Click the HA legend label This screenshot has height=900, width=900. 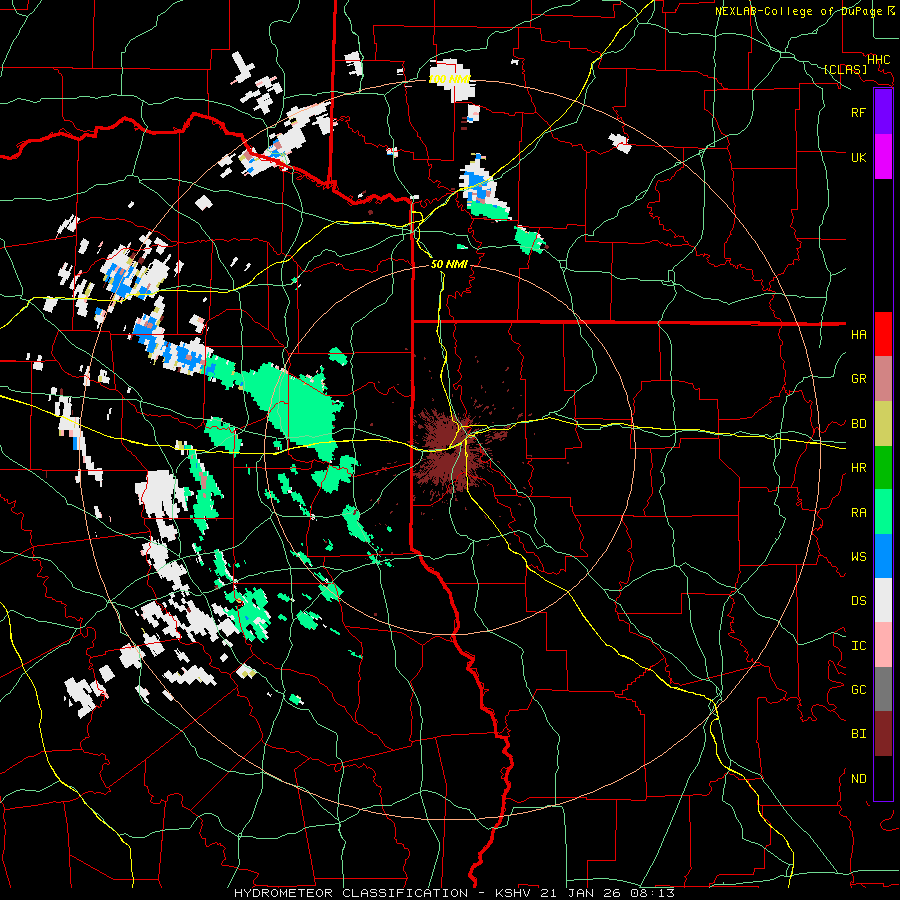(858, 334)
